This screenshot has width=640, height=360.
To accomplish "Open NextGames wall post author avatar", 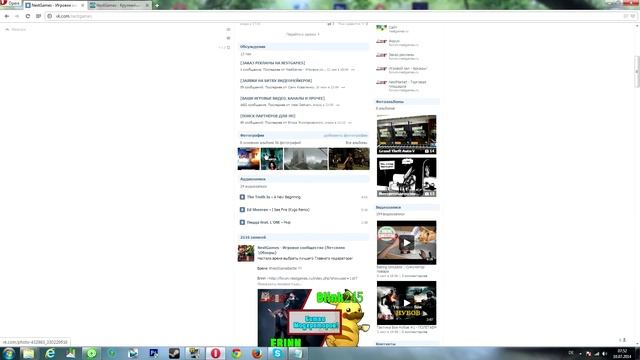I will coord(246,253).
